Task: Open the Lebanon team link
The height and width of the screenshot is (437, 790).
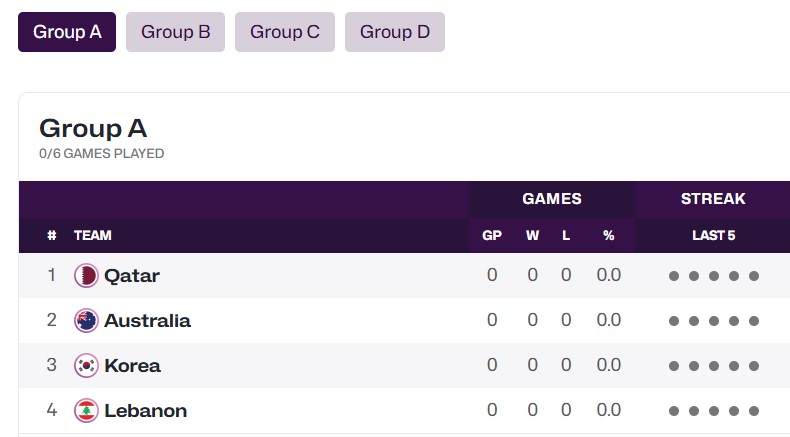Action: pos(146,411)
